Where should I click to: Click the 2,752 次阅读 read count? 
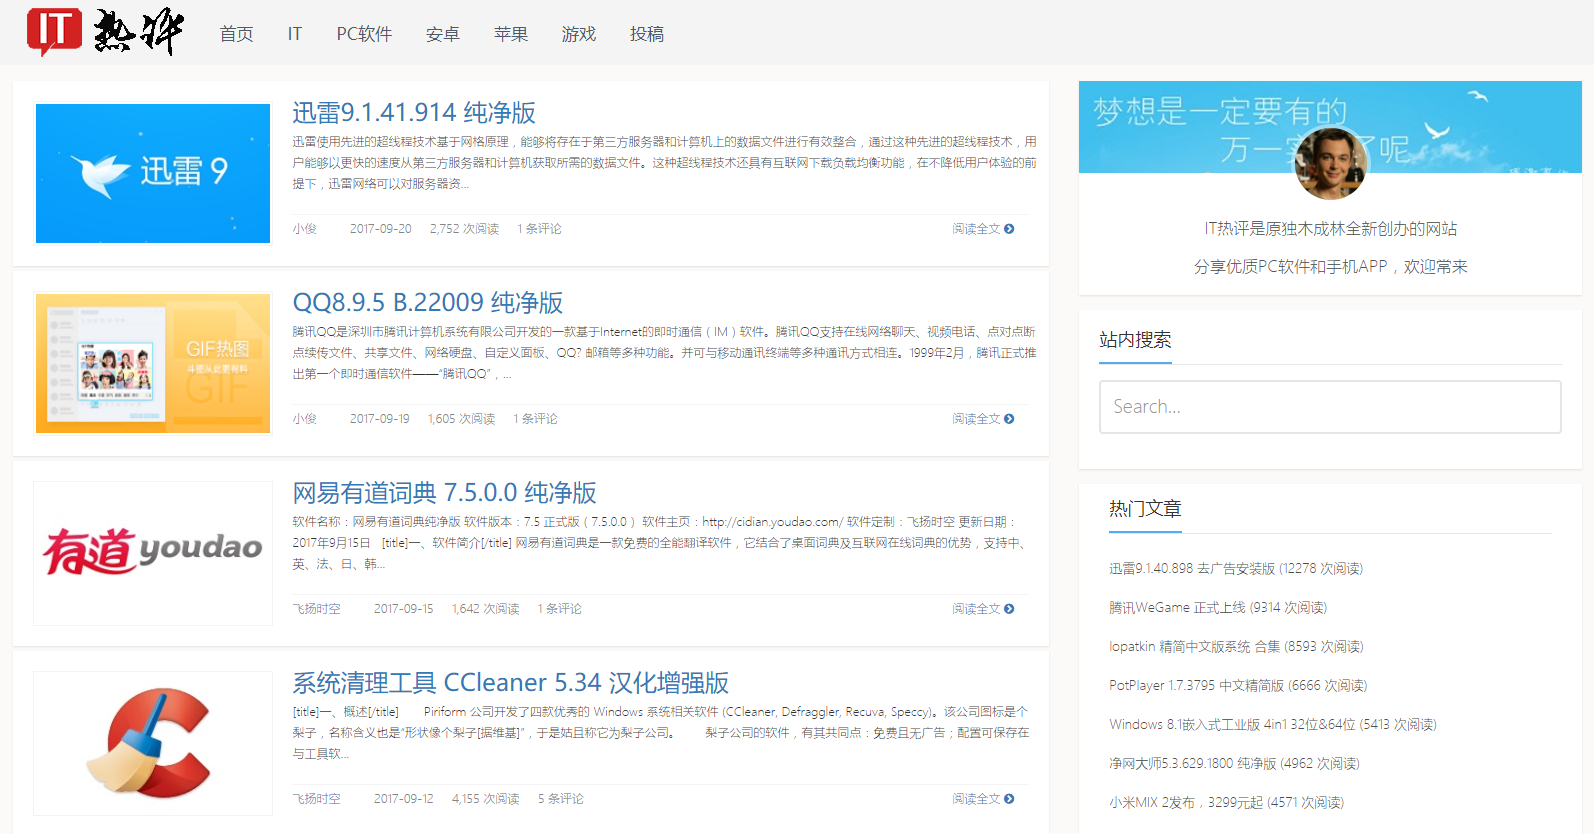[x=464, y=229]
